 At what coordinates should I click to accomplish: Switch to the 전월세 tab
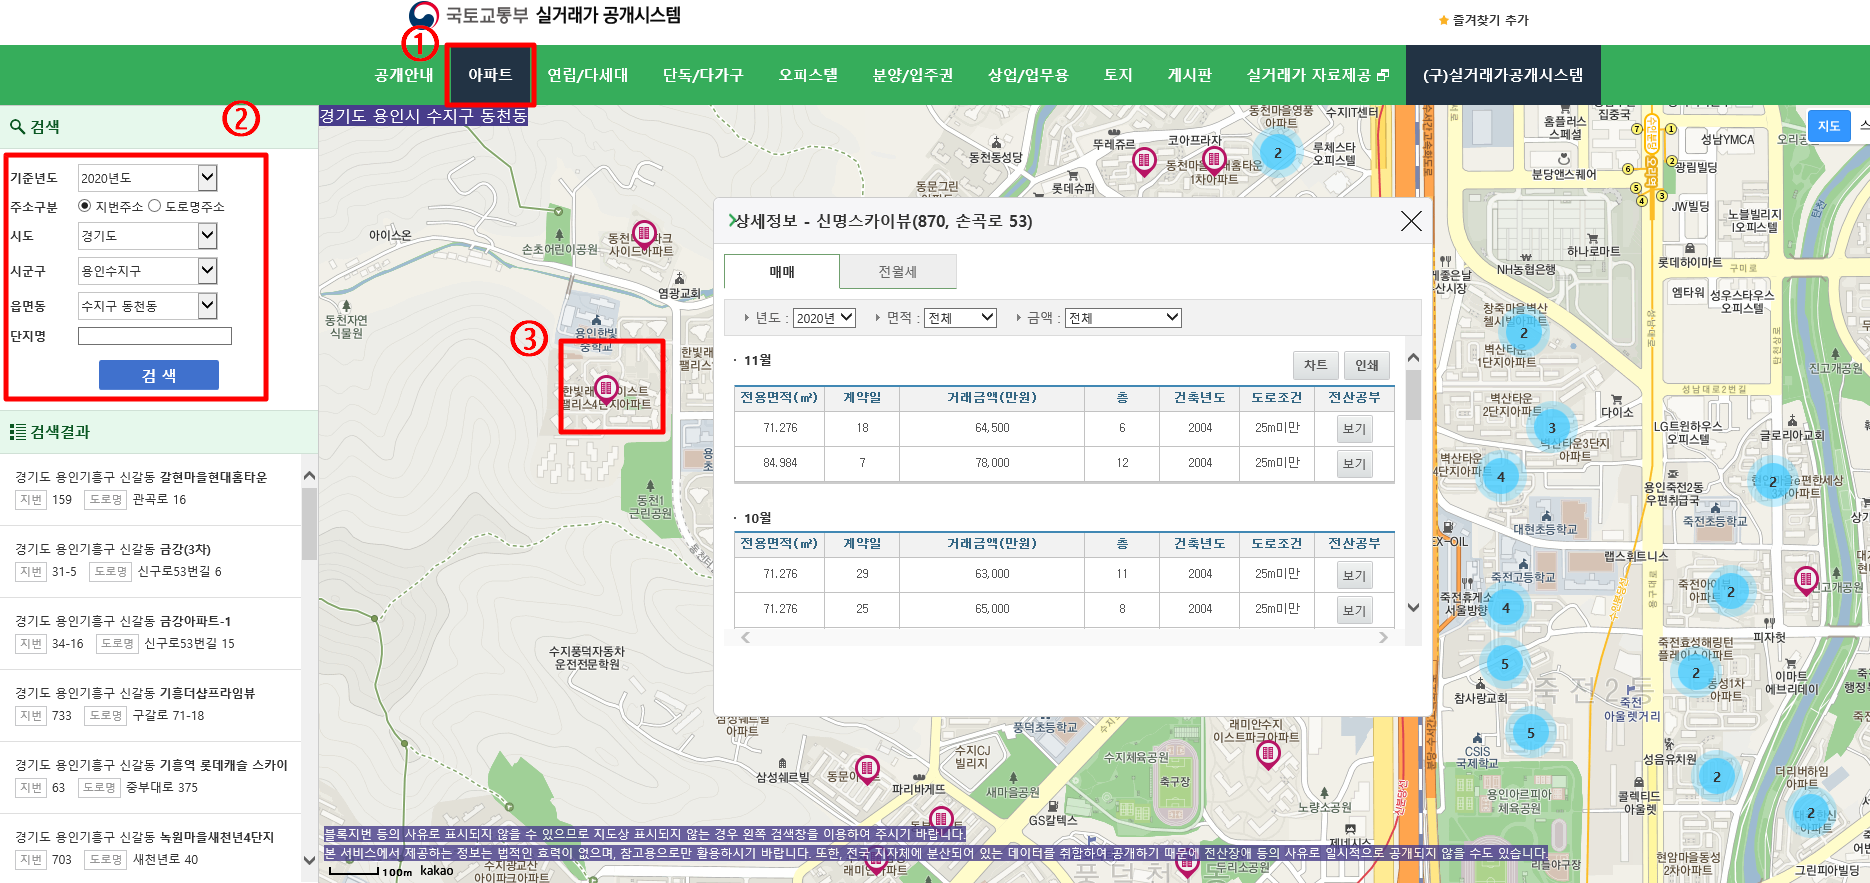coord(898,272)
